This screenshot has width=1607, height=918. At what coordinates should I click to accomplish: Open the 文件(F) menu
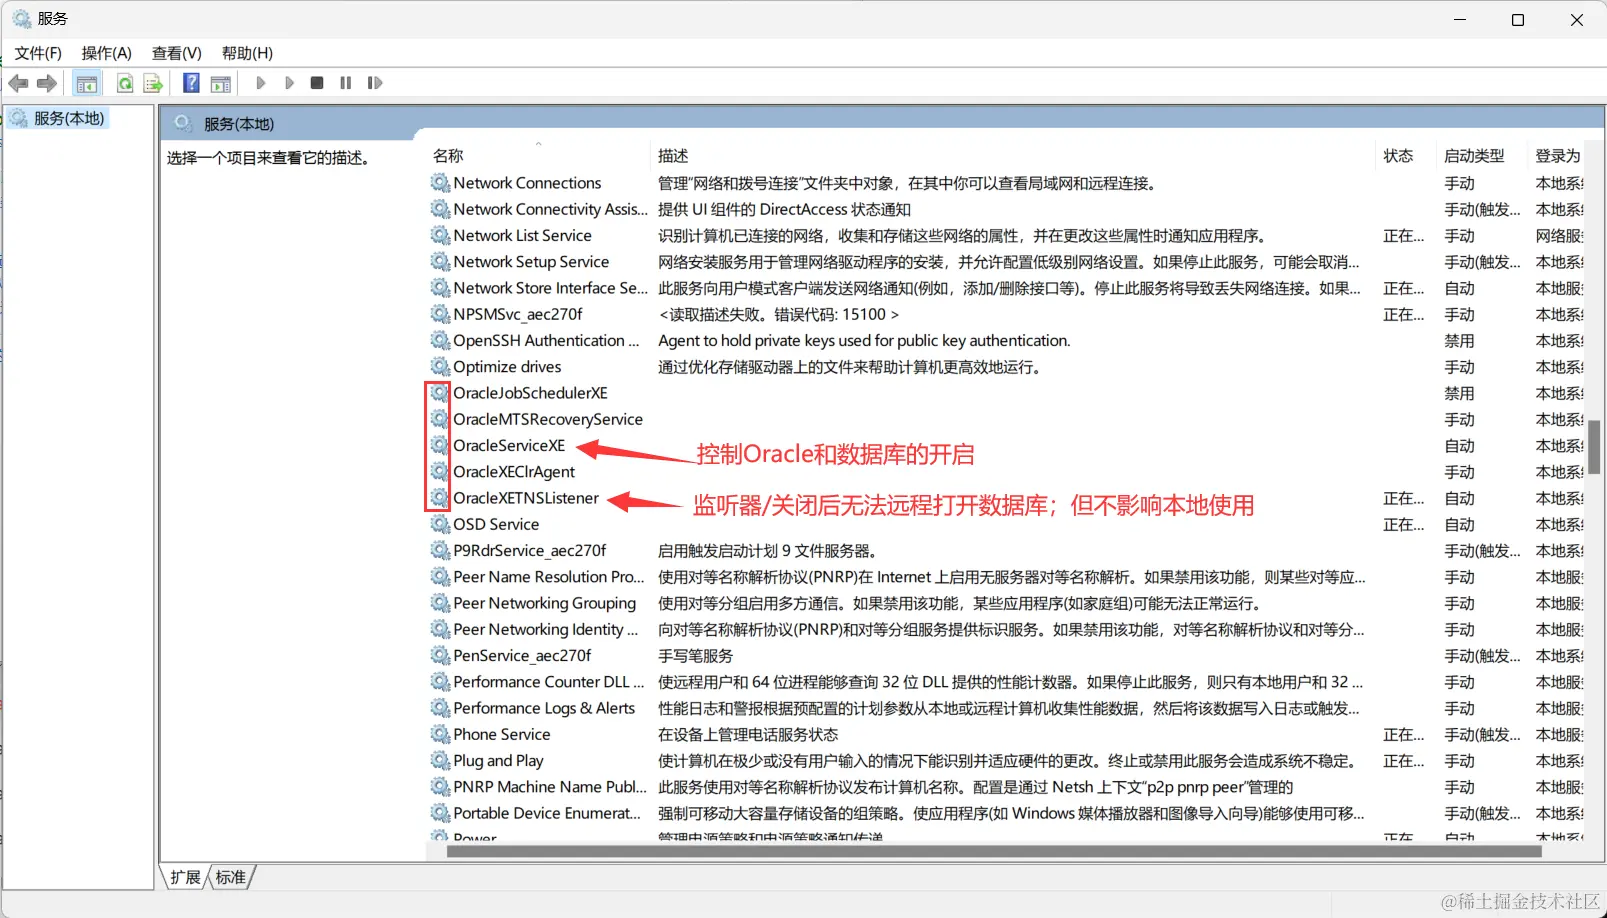38,53
